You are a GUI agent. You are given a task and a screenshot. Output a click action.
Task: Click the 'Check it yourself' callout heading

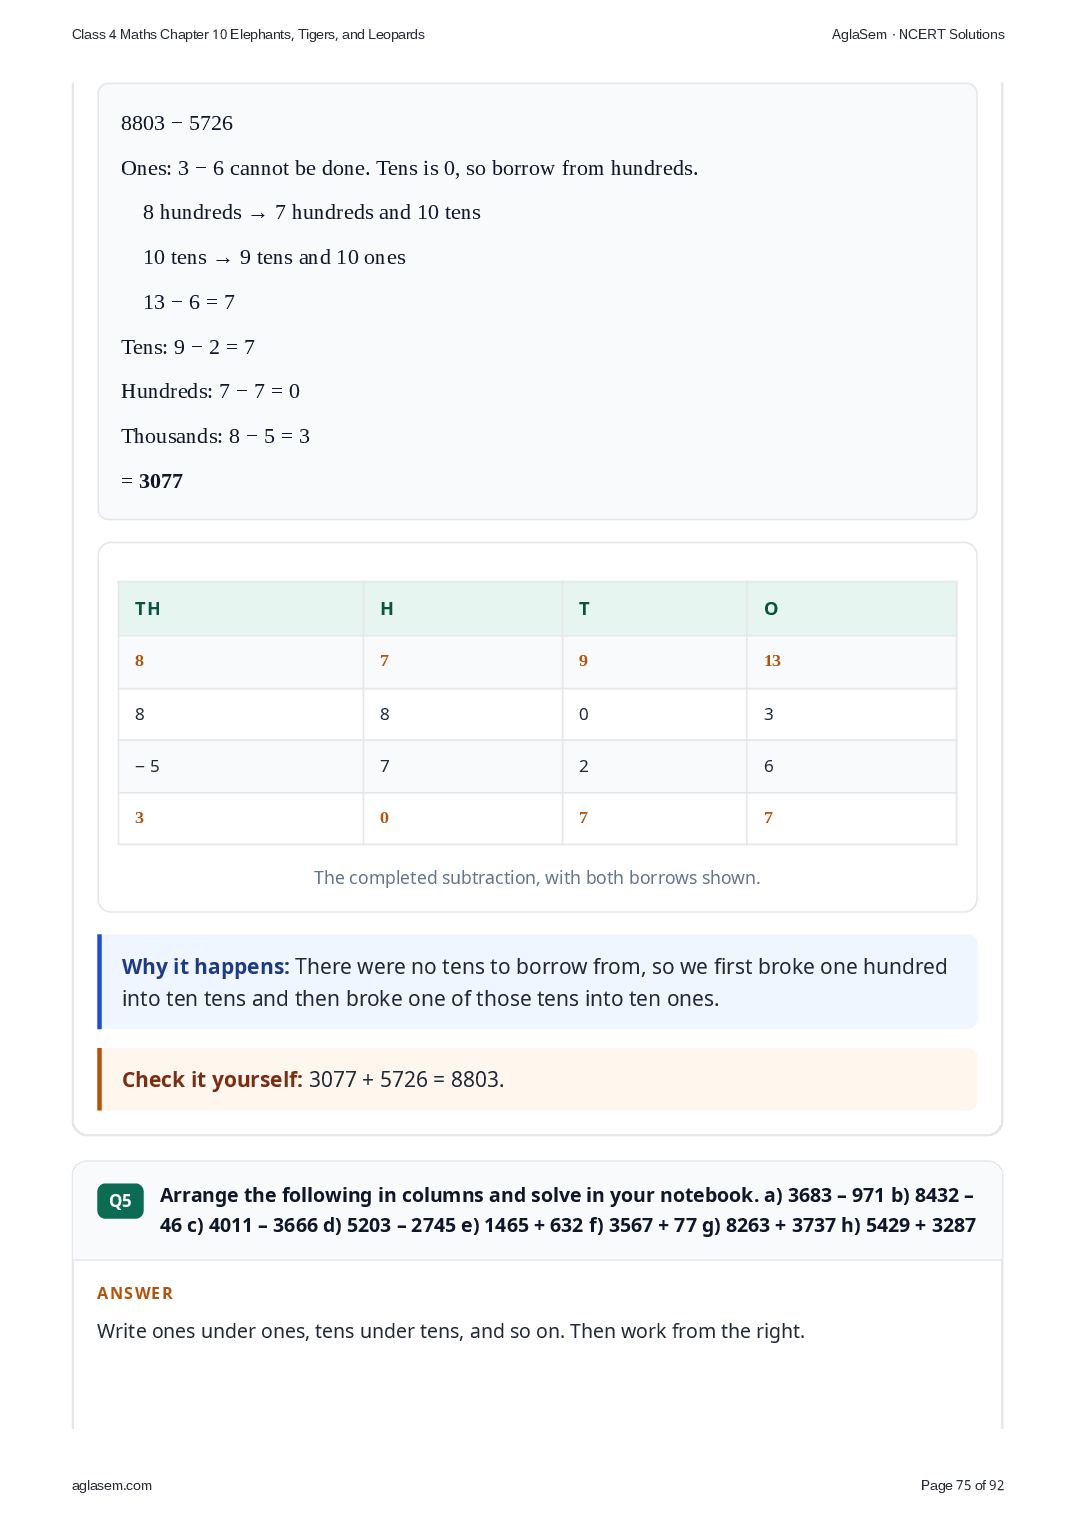coord(212,1080)
